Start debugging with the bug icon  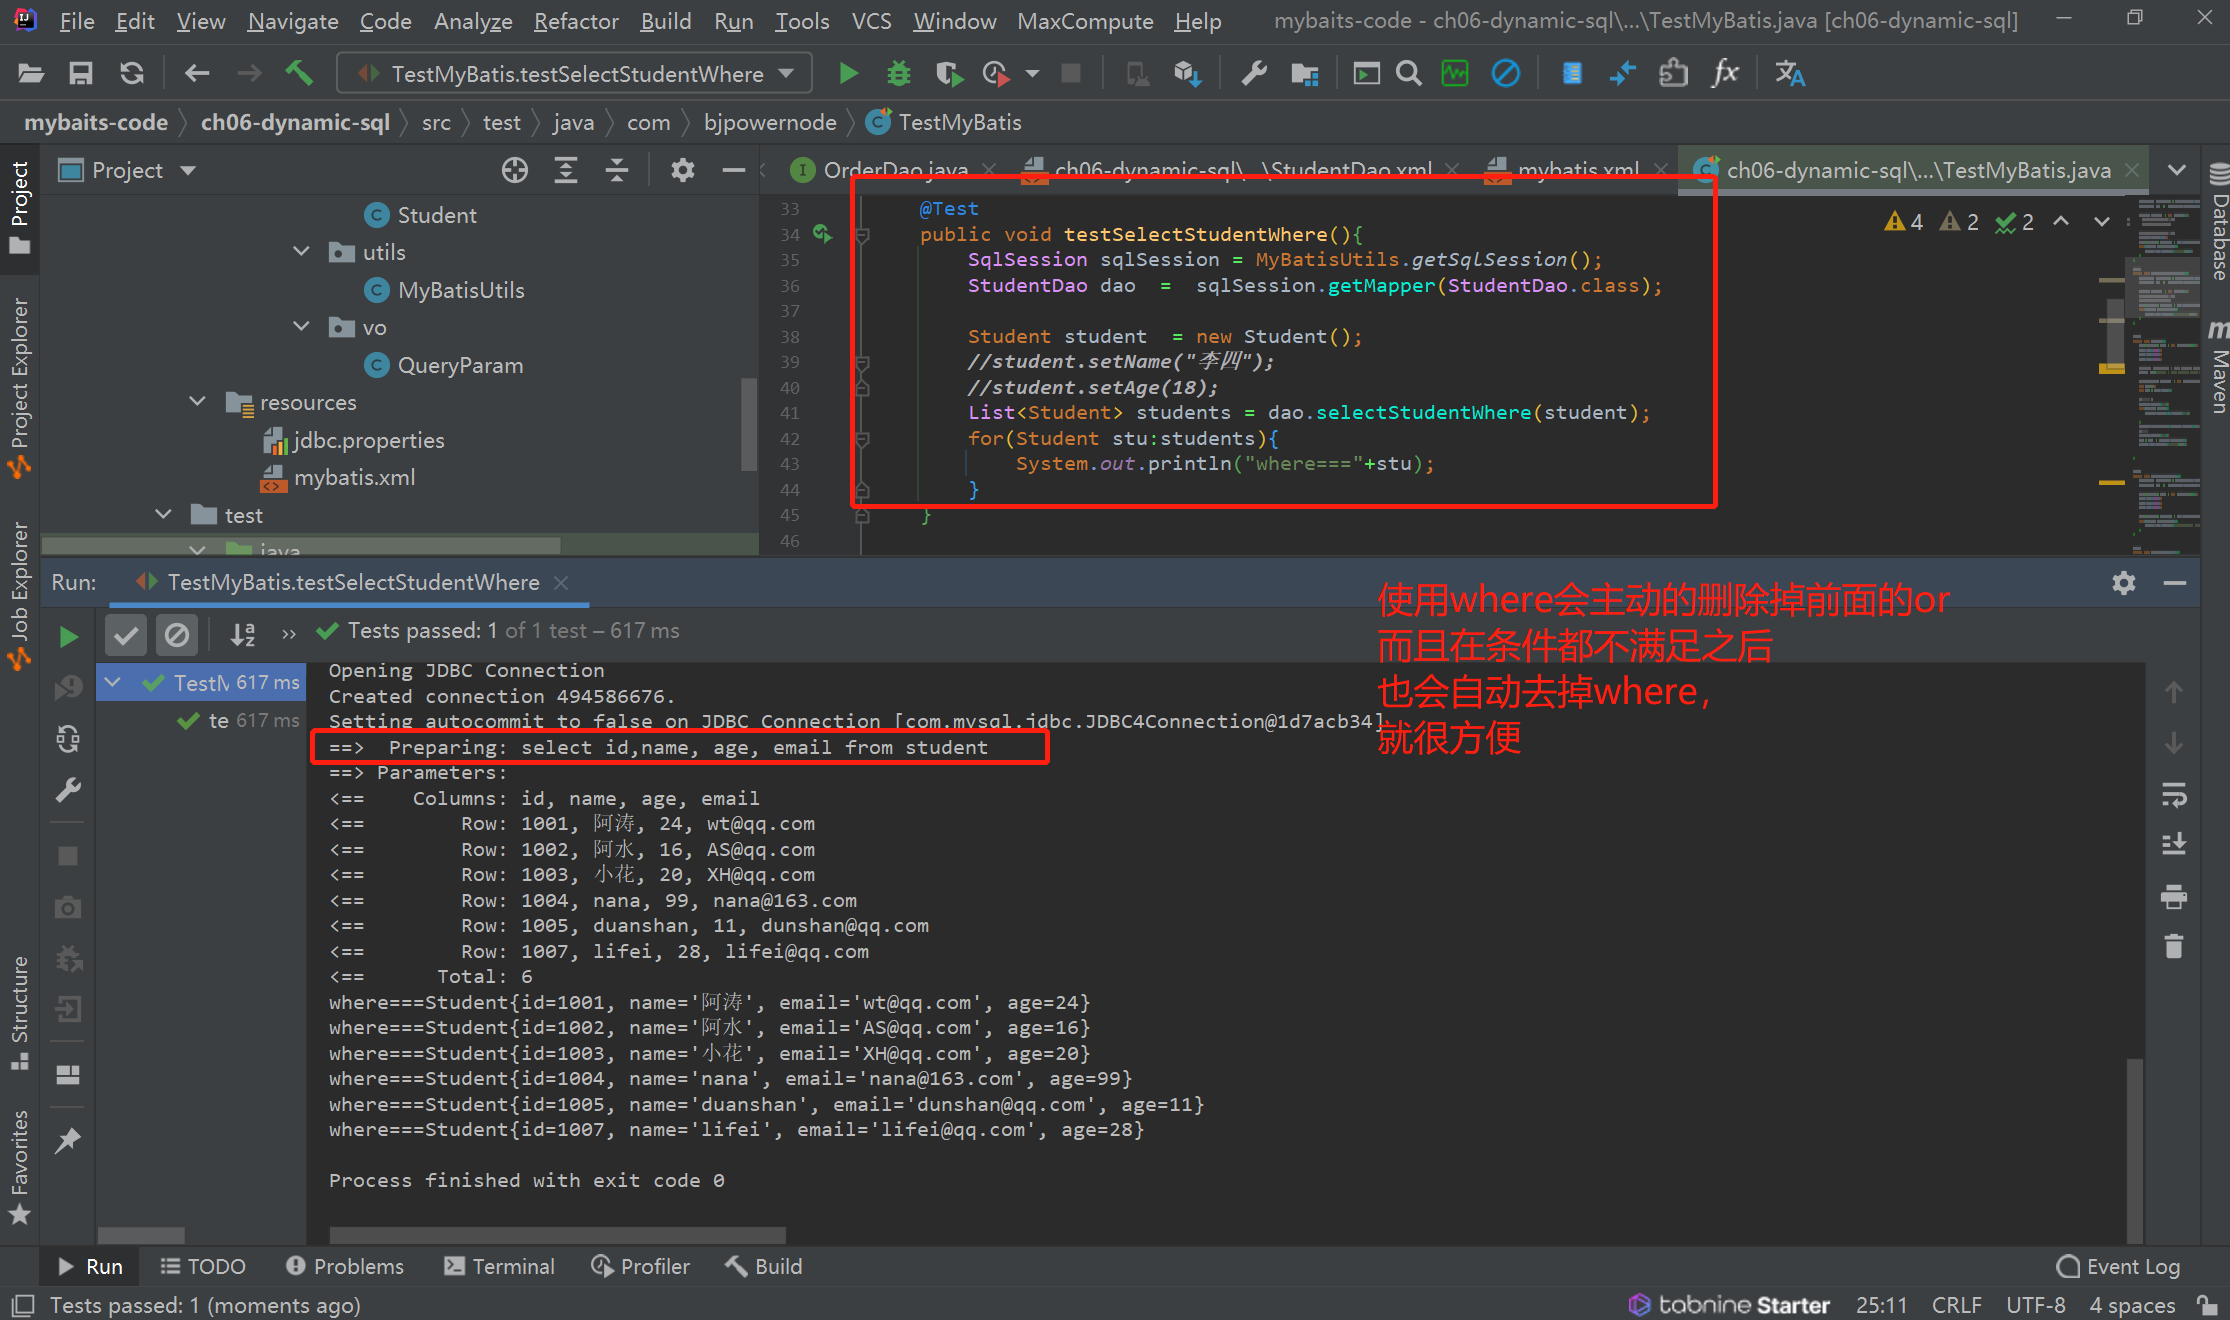point(898,73)
